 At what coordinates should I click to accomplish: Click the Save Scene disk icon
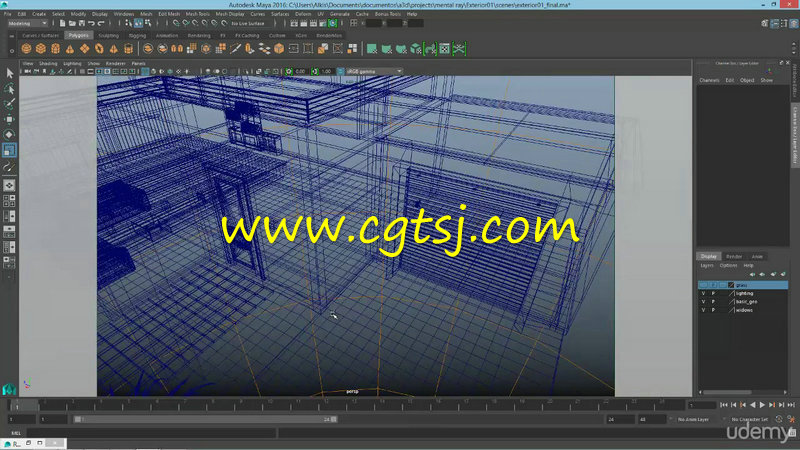click(82, 23)
